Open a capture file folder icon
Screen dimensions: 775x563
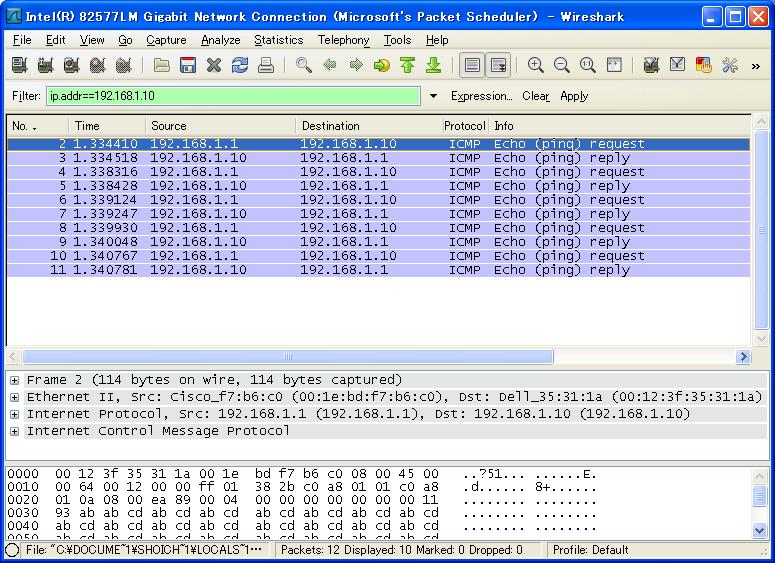(162, 65)
